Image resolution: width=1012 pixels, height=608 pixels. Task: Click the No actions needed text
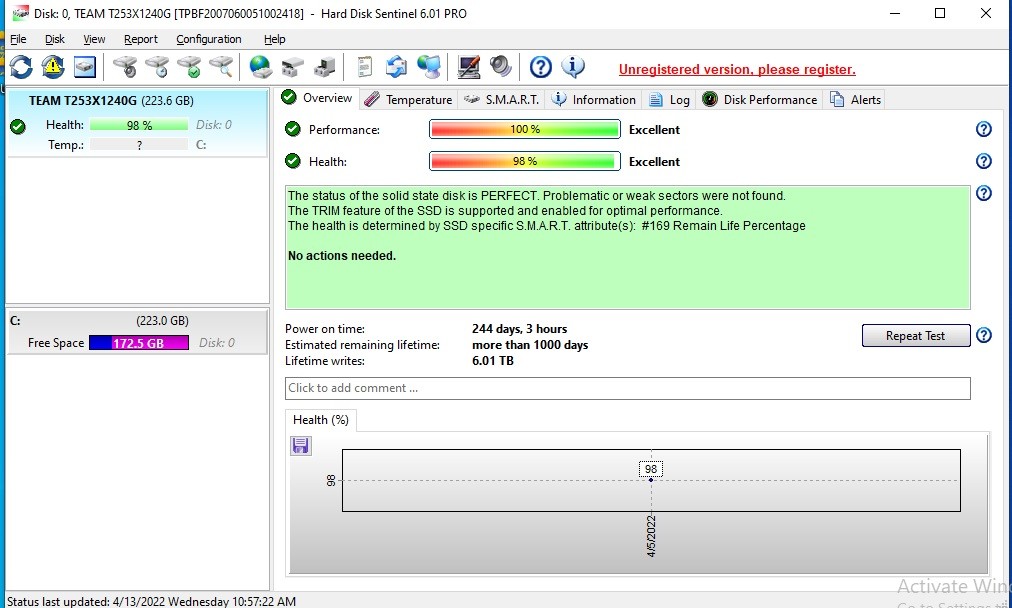point(342,256)
